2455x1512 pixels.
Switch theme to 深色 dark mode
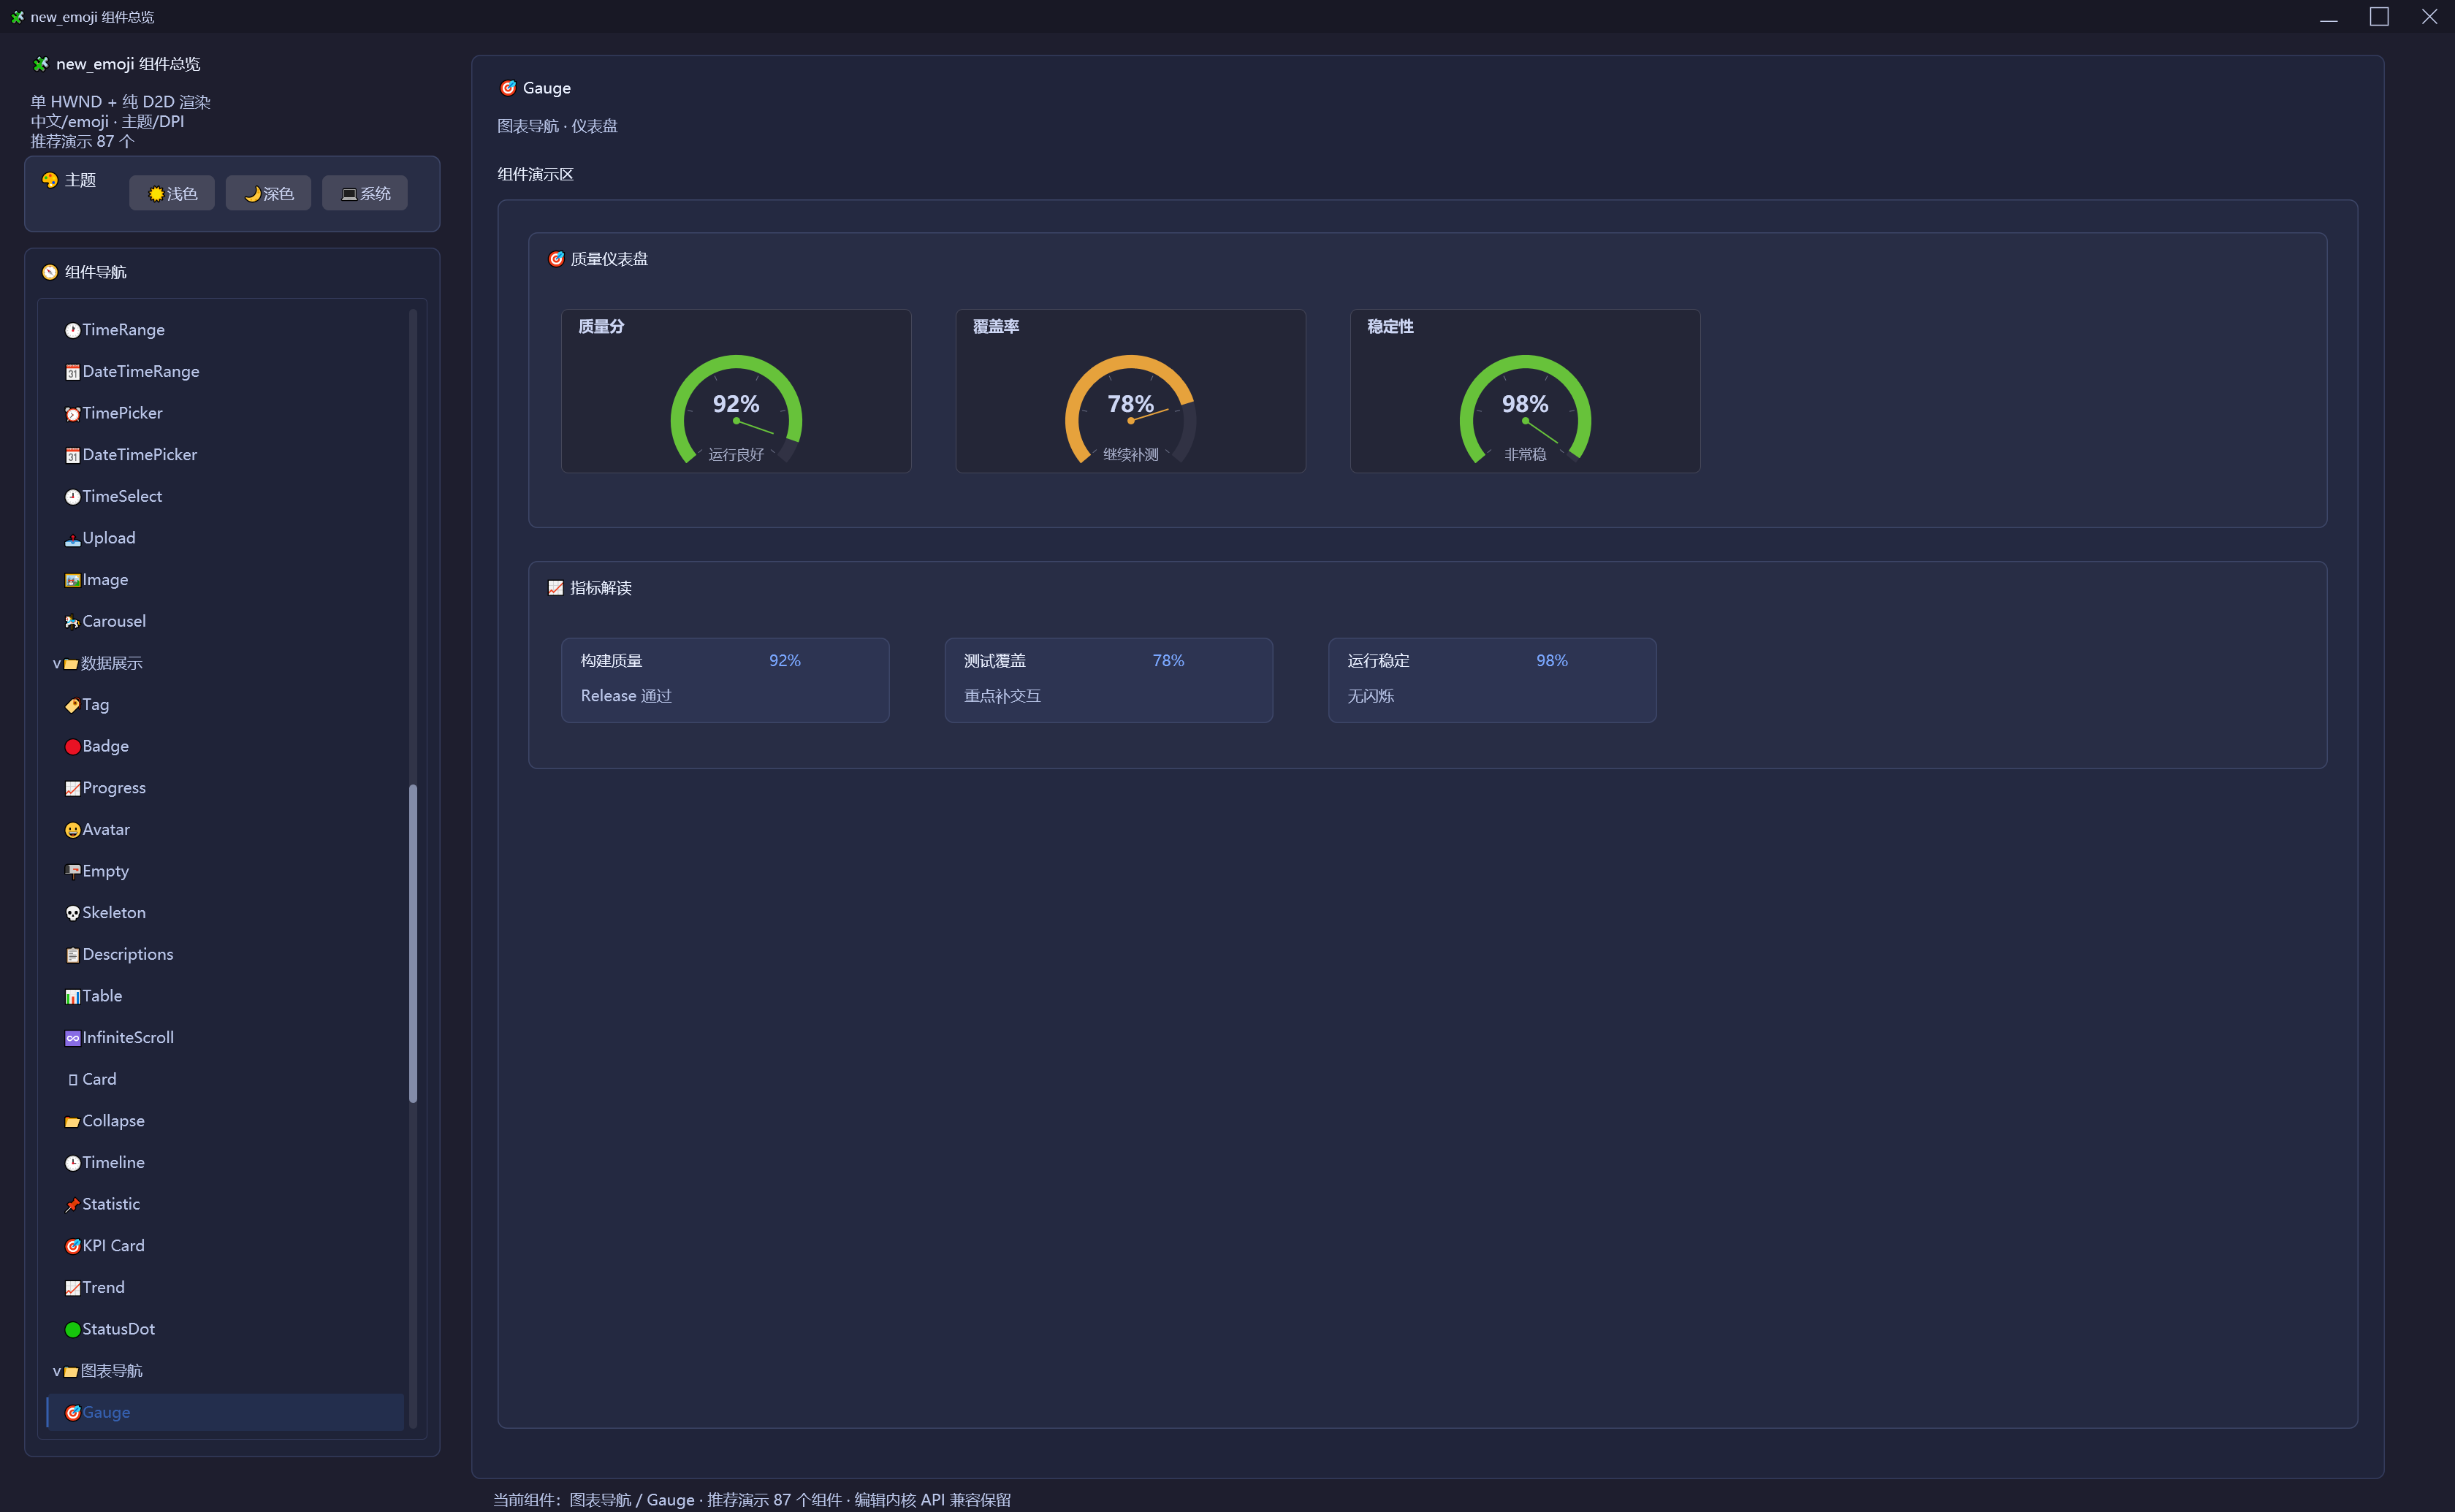click(x=268, y=193)
